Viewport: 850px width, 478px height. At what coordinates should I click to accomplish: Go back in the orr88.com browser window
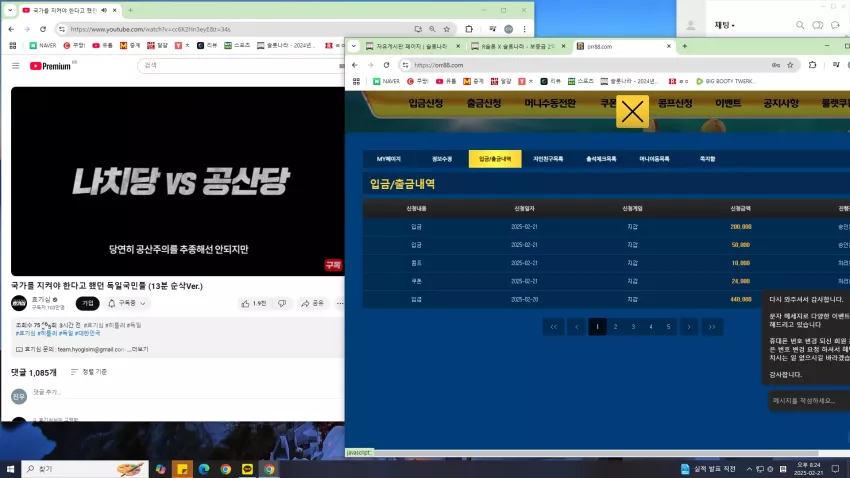[355, 65]
